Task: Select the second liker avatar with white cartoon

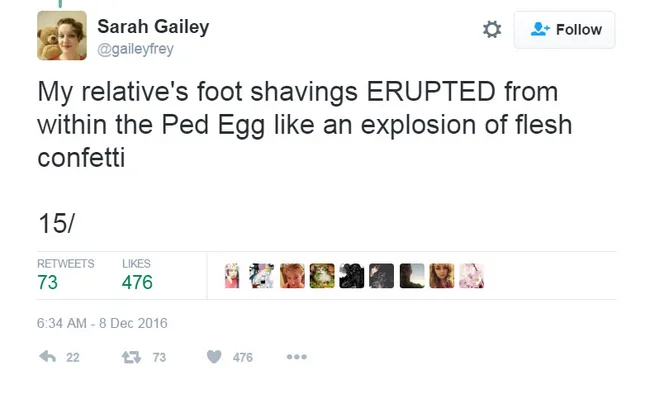Action: [262, 276]
